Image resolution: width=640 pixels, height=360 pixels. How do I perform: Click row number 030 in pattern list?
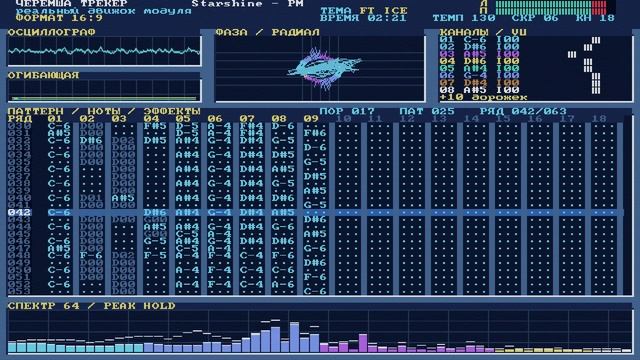coord(20,126)
